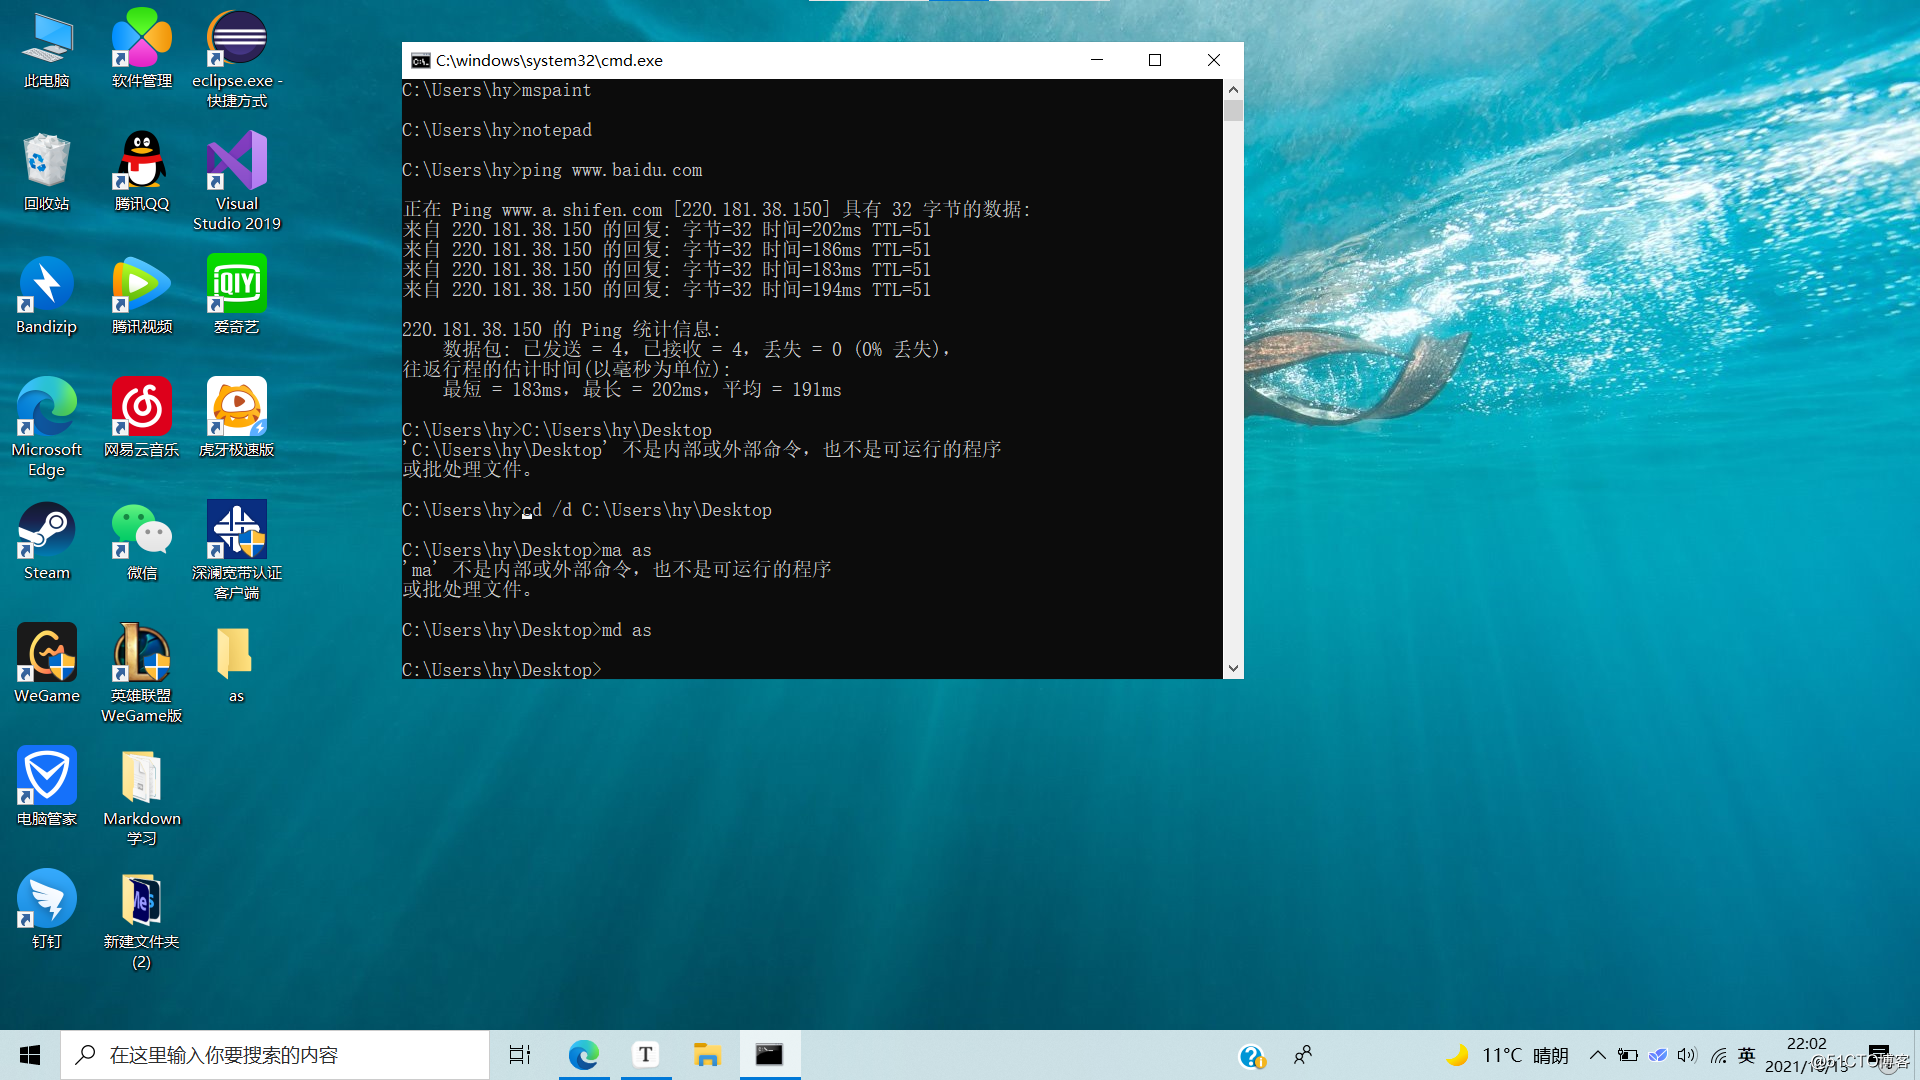
Task: Click the Microsoft Edge desktop shortcut
Action: [46, 409]
